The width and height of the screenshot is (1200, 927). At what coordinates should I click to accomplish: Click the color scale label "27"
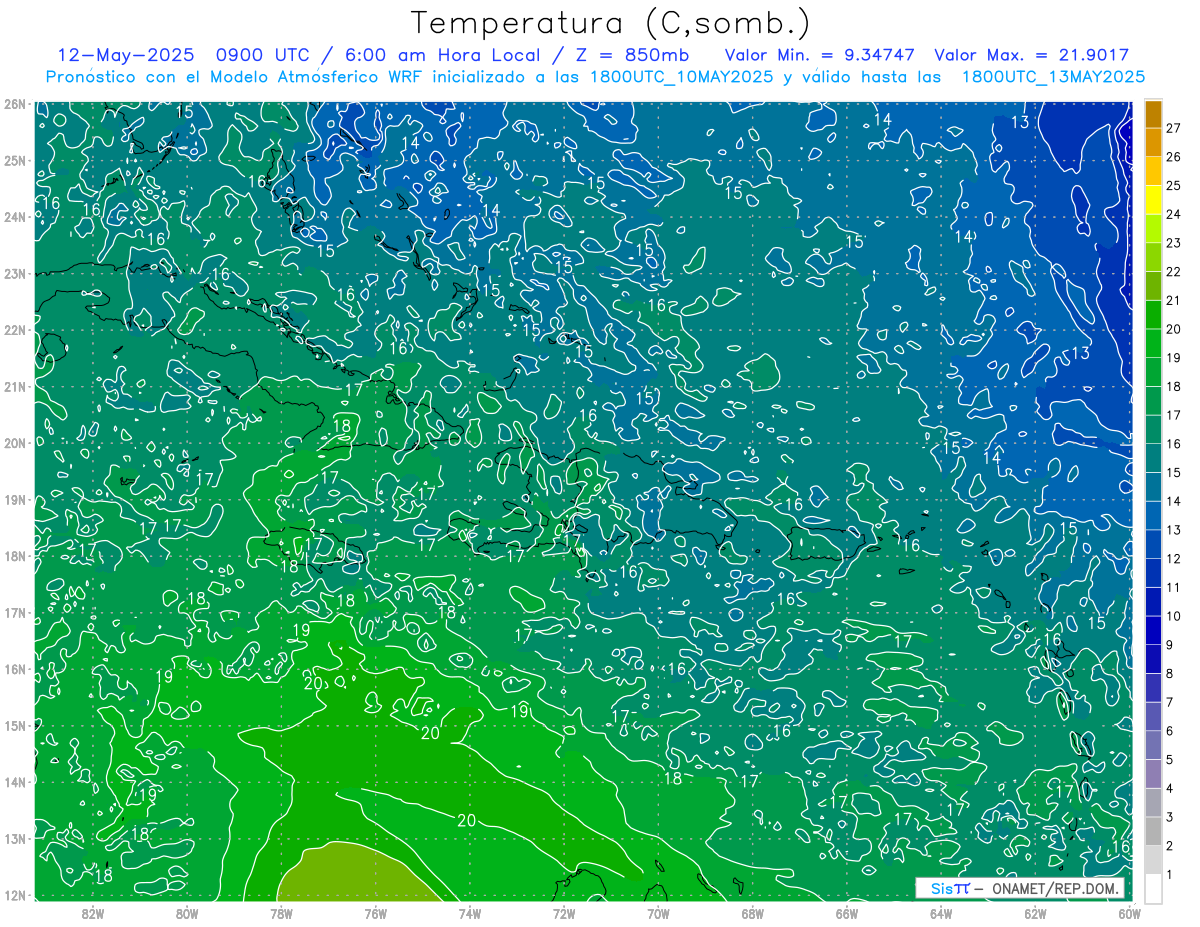point(1174,128)
